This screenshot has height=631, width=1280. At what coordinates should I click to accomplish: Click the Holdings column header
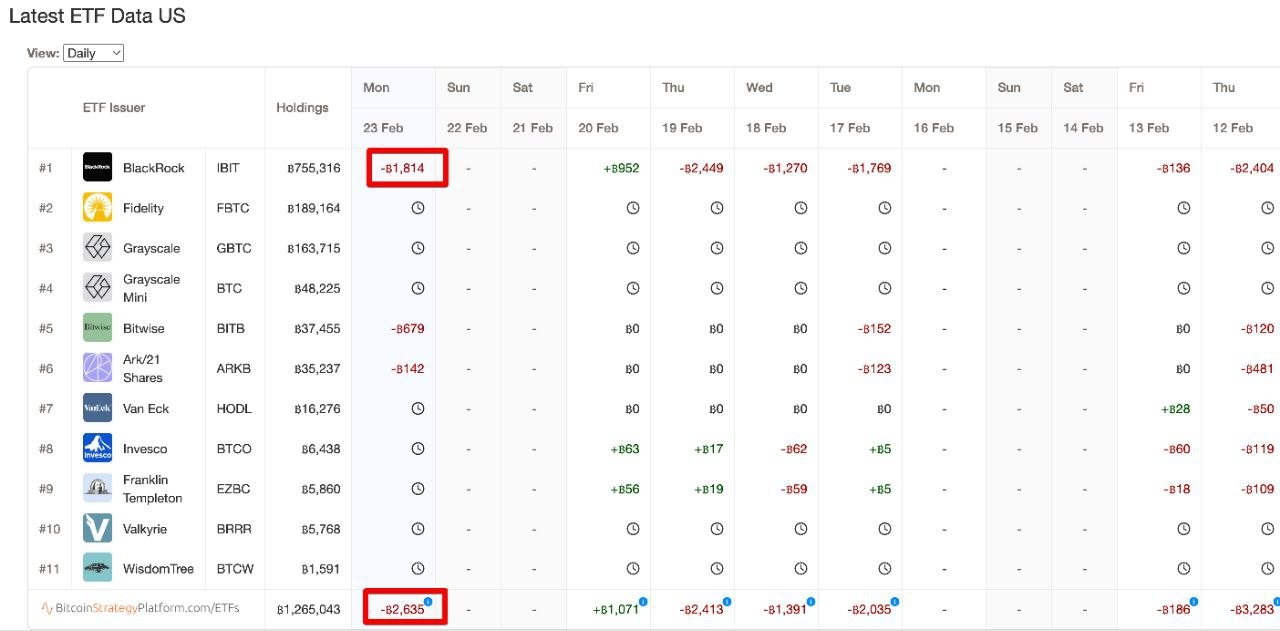coord(302,107)
